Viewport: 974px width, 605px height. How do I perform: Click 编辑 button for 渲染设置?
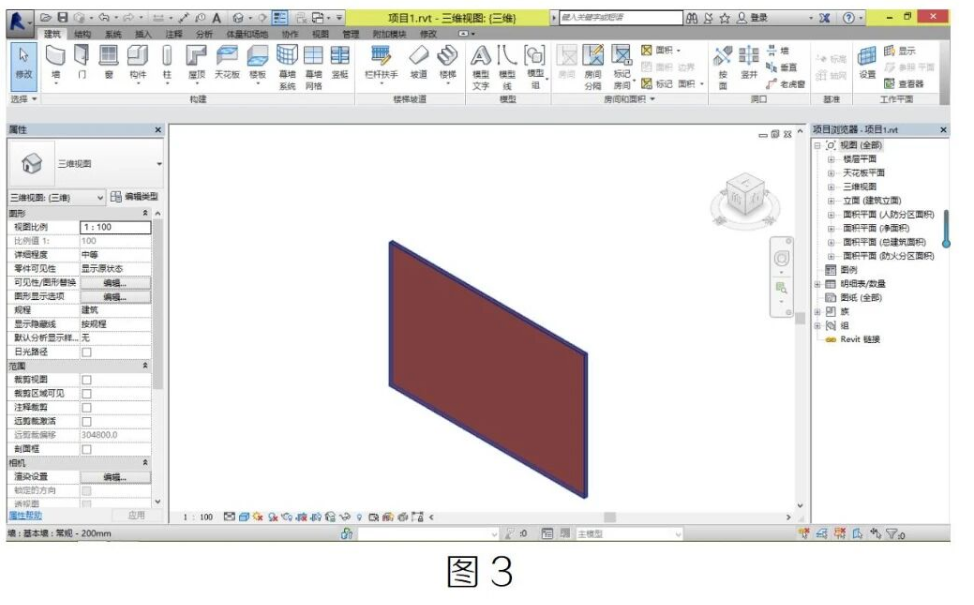(x=115, y=477)
